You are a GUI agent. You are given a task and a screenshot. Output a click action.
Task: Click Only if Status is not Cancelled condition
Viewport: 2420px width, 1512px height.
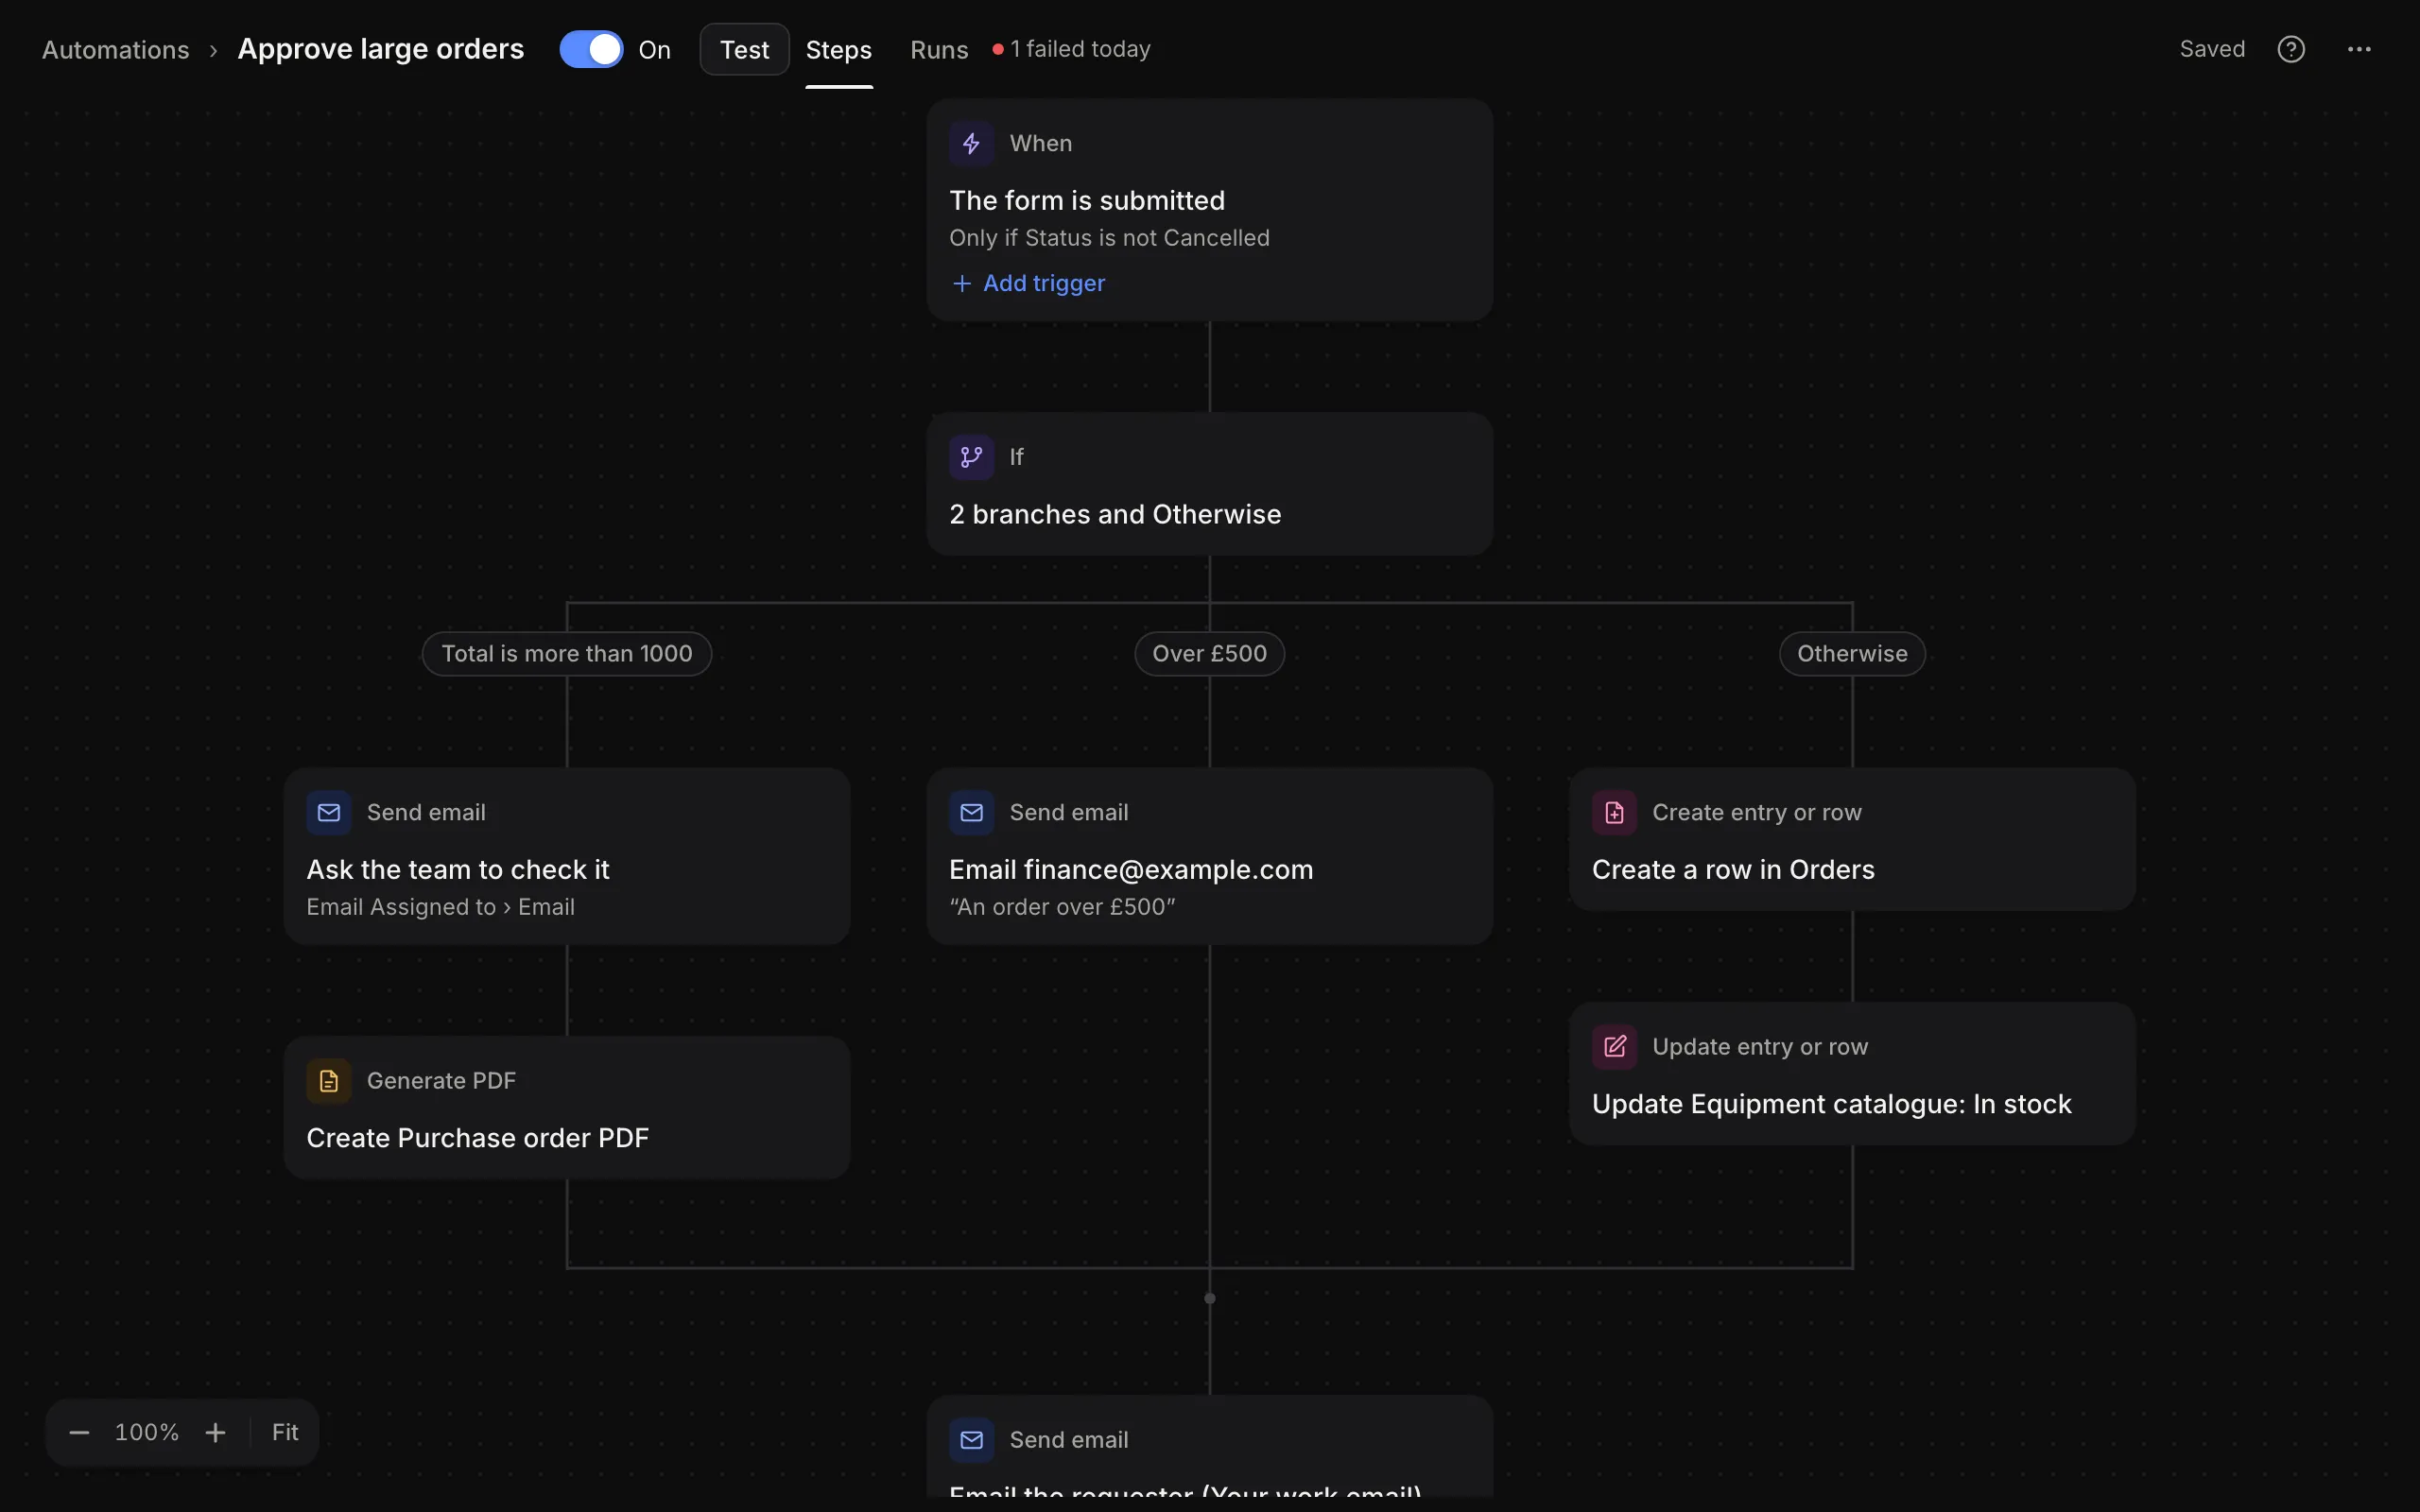[x=1109, y=238]
